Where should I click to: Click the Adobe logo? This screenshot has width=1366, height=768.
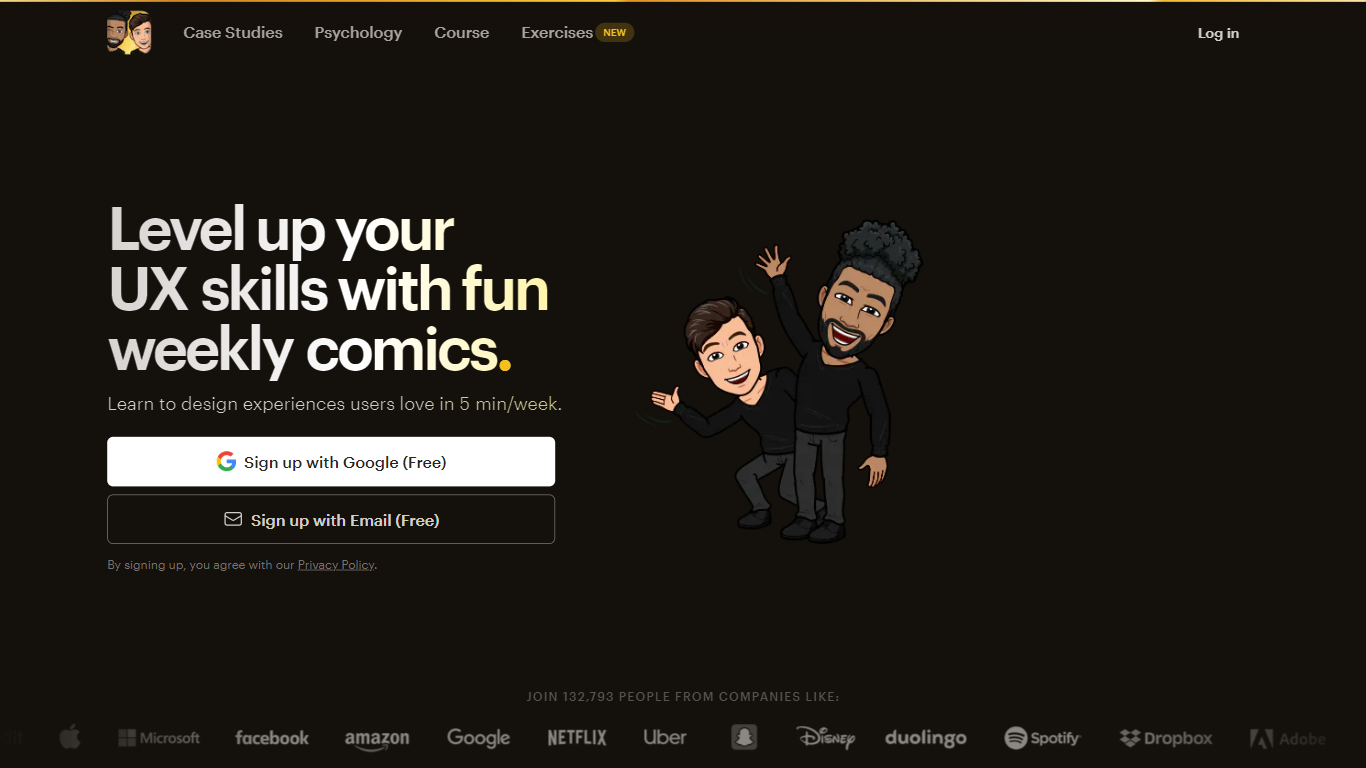click(1288, 738)
